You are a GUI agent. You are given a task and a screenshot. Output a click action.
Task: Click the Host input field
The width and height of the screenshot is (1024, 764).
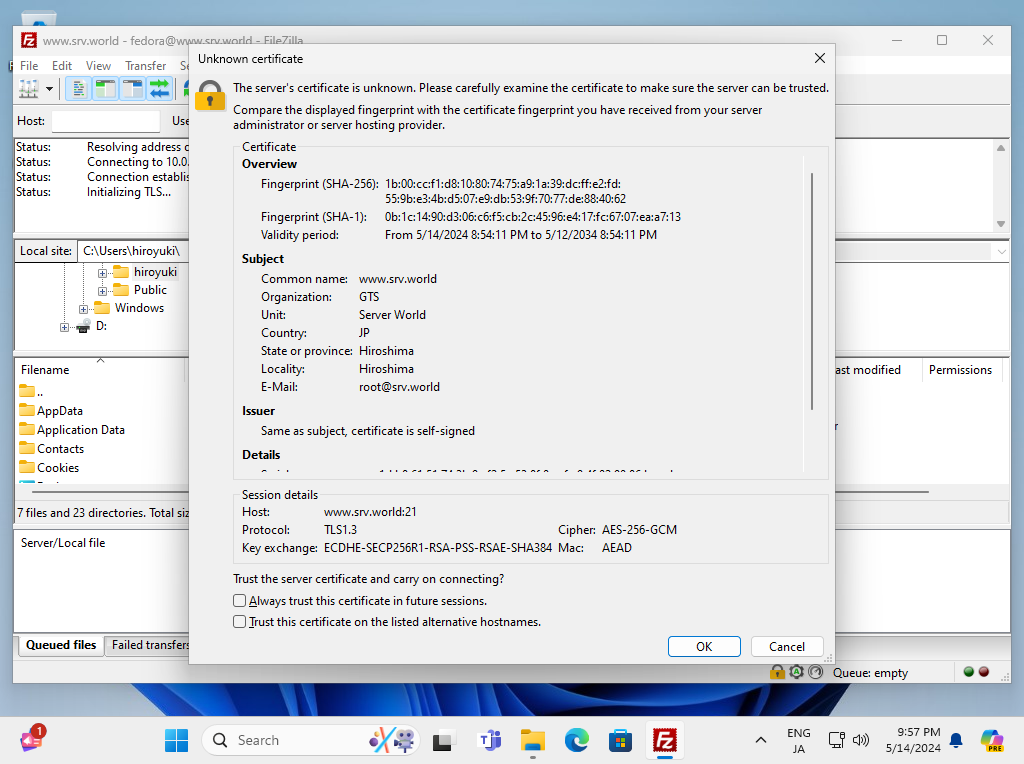106,121
